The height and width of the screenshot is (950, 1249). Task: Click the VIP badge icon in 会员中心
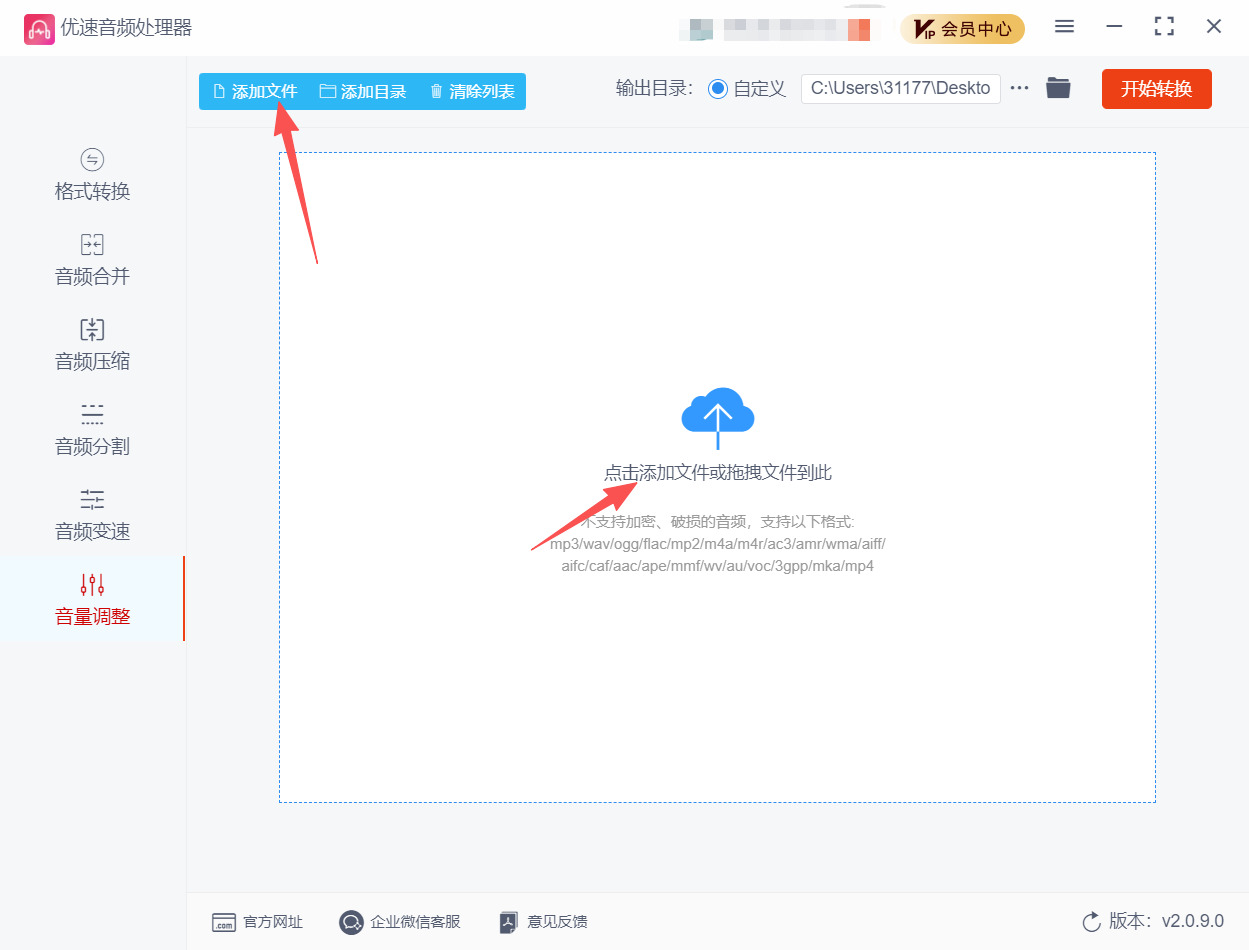pyautogui.click(x=925, y=29)
